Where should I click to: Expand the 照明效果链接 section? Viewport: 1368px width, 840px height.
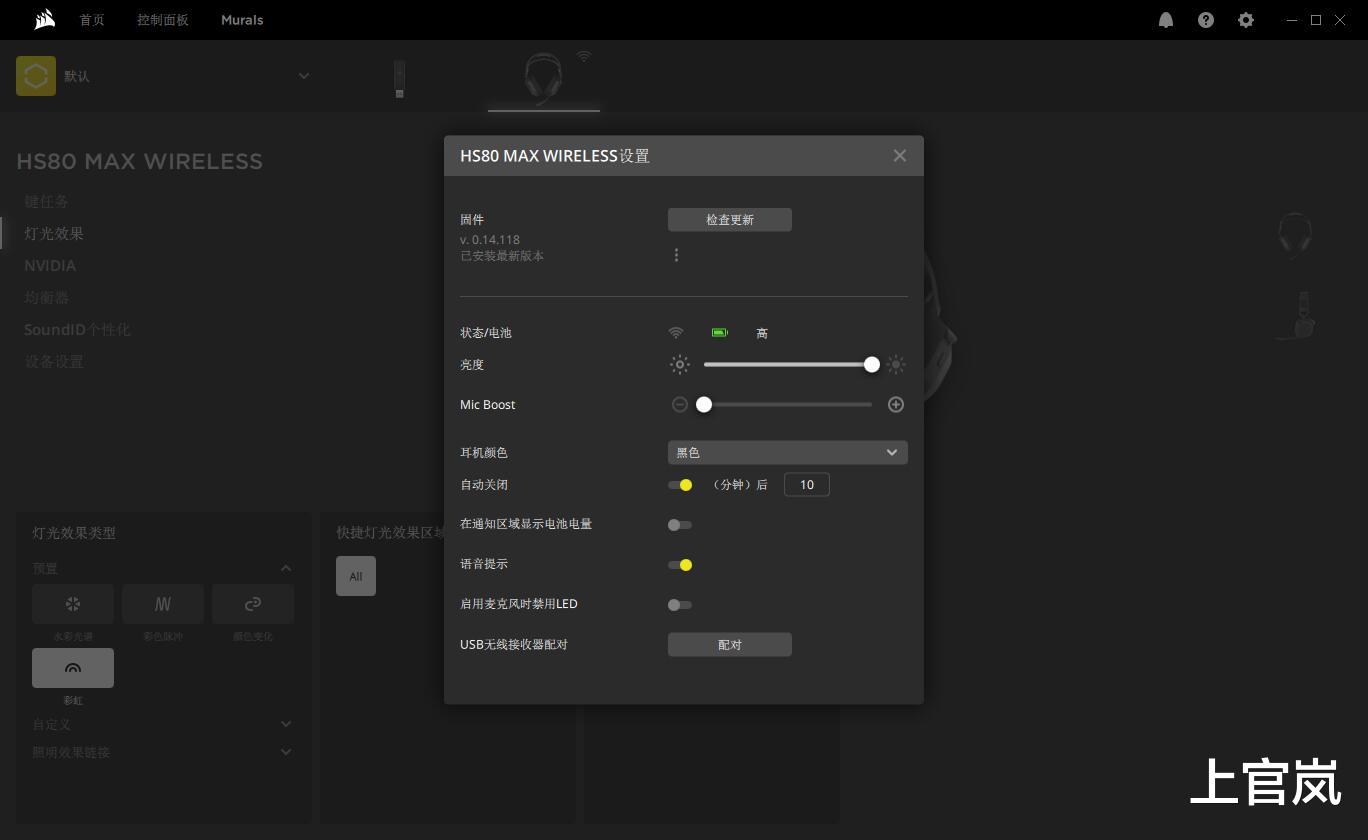(x=286, y=752)
